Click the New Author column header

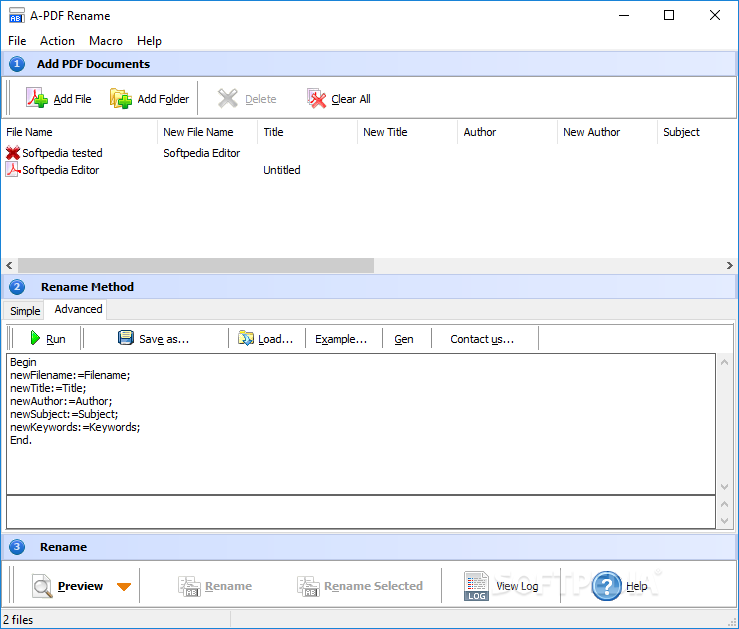point(607,132)
